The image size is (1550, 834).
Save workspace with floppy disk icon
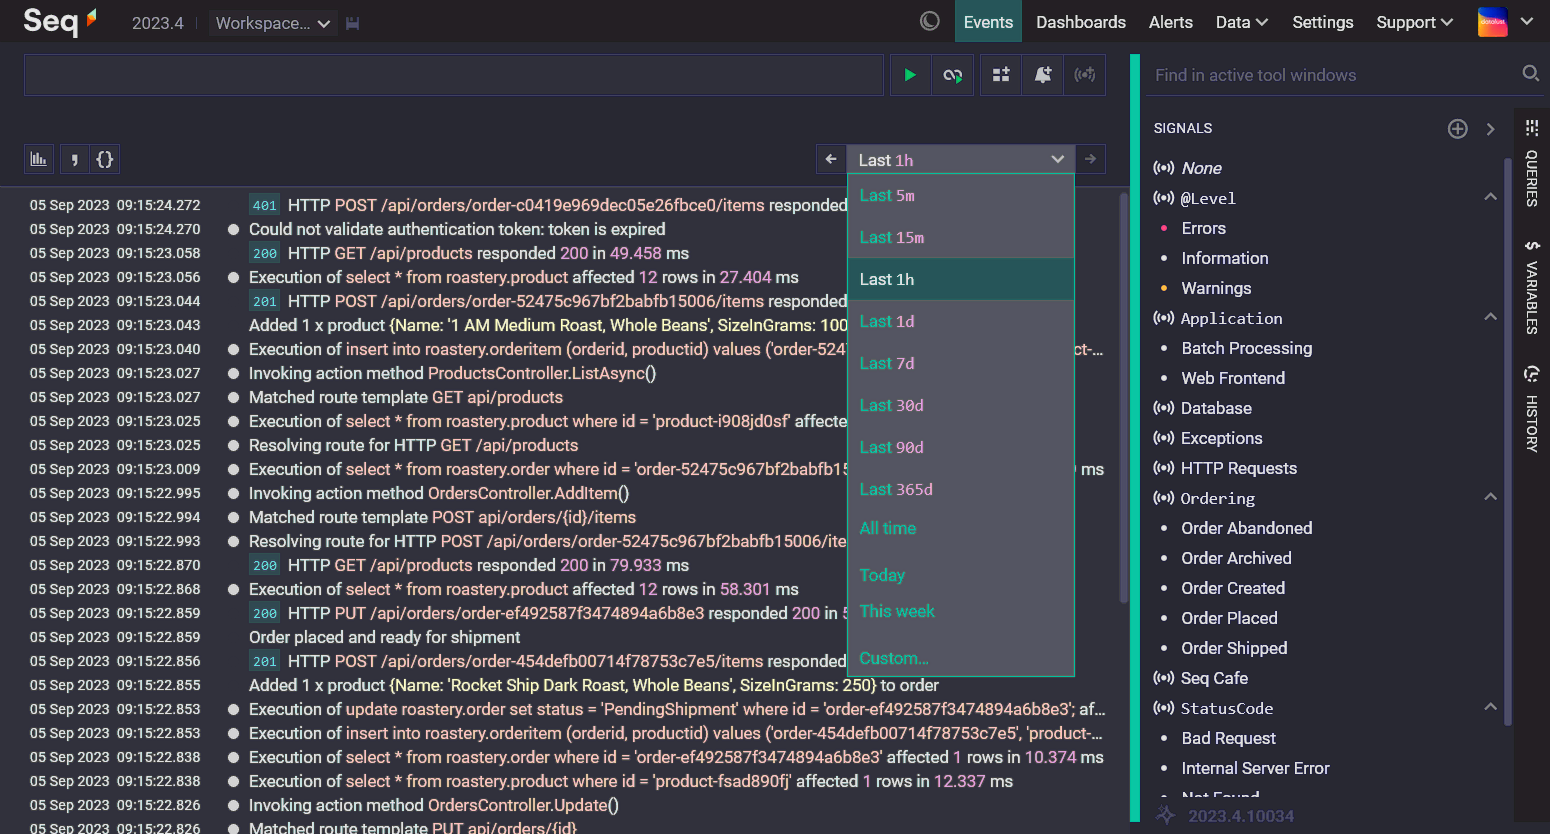pos(352,23)
